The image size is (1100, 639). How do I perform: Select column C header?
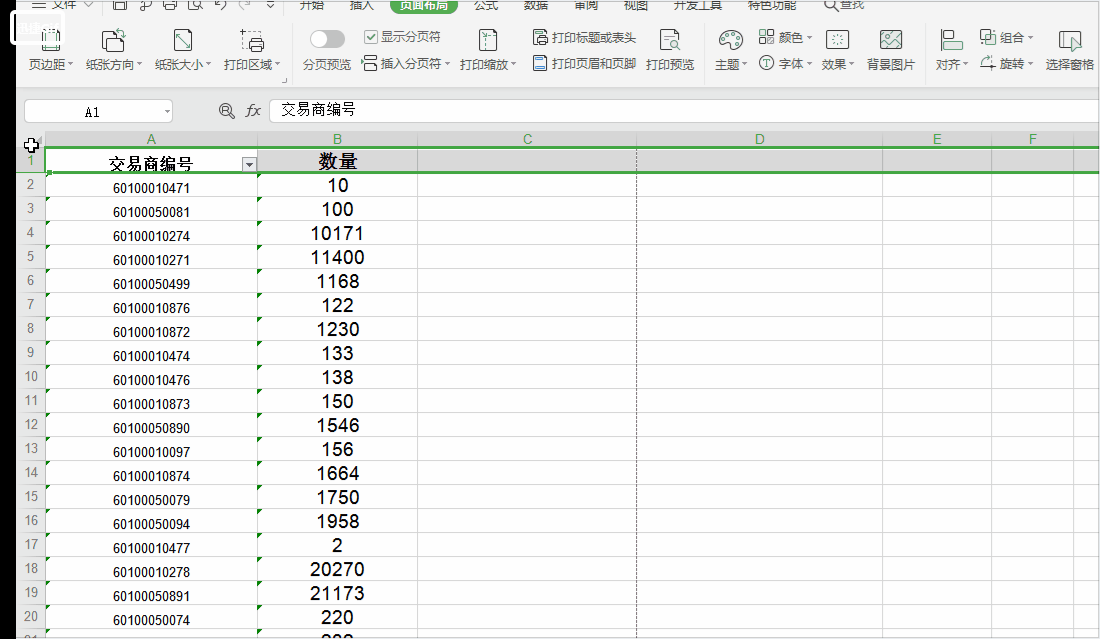(527, 139)
